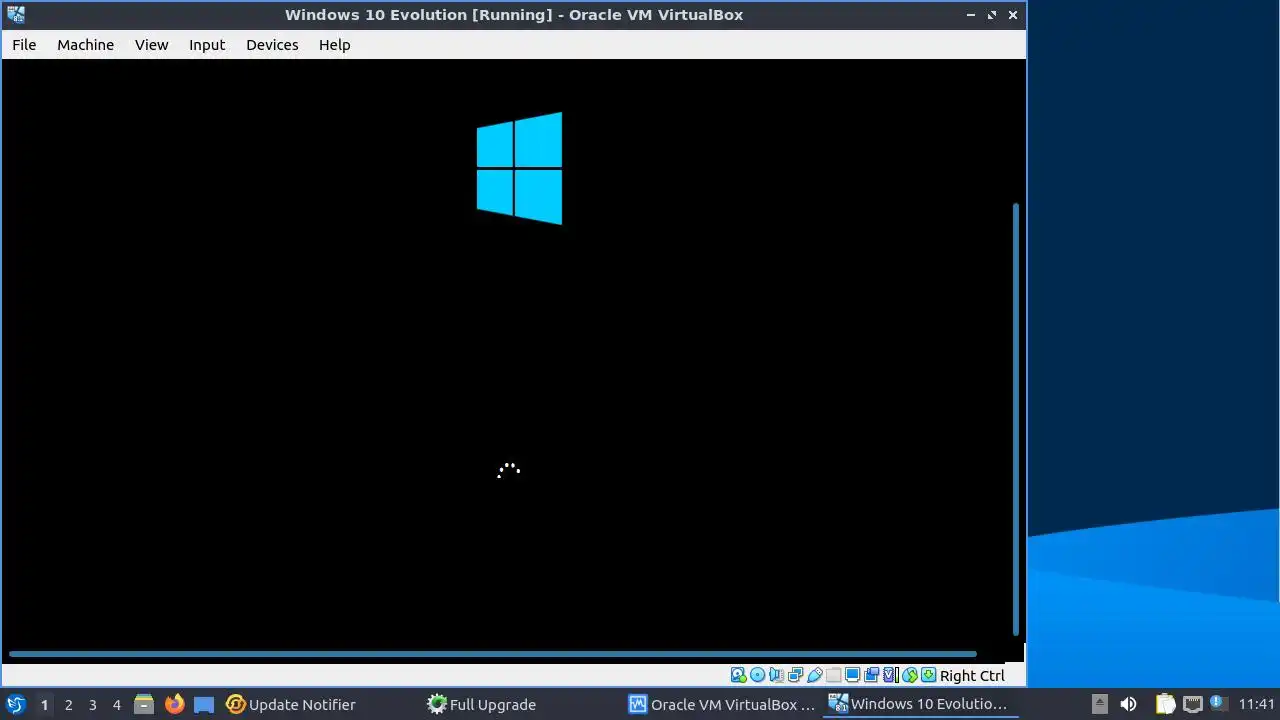Viewport: 1280px width, 720px height.
Task: Click the shared folders indicator icon
Action: 834,675
